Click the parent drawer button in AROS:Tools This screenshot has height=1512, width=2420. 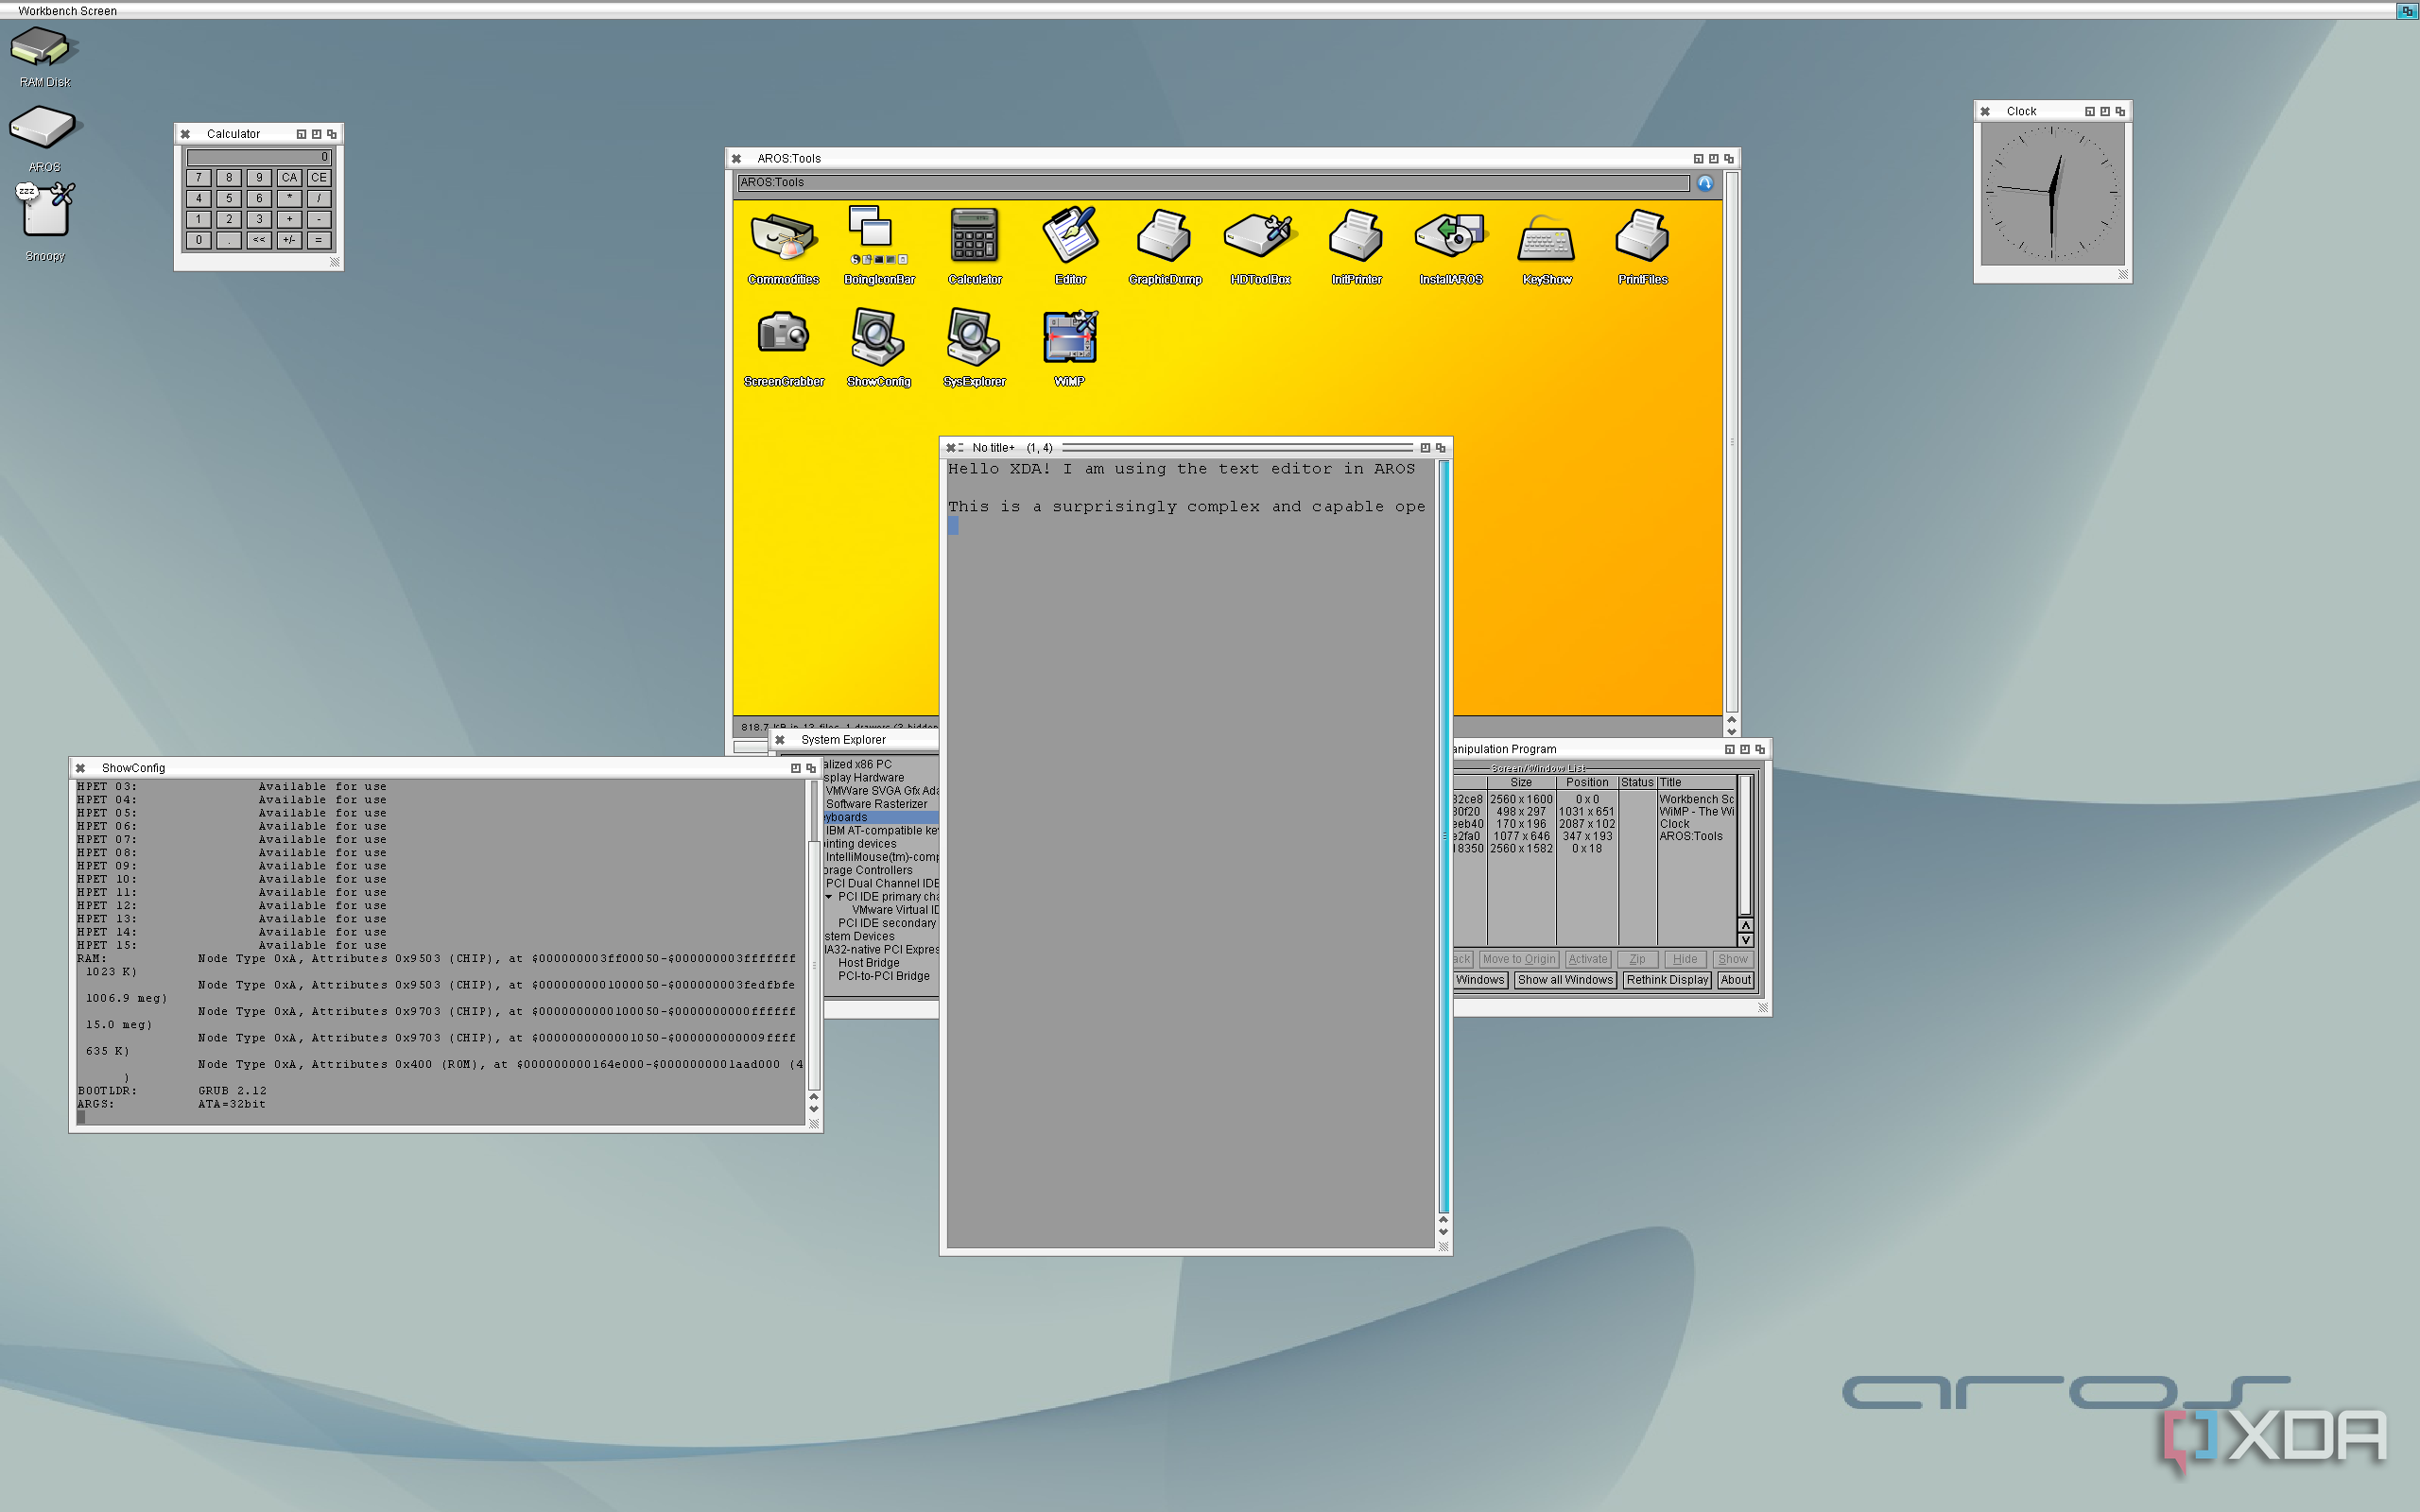coord(1705,183)
